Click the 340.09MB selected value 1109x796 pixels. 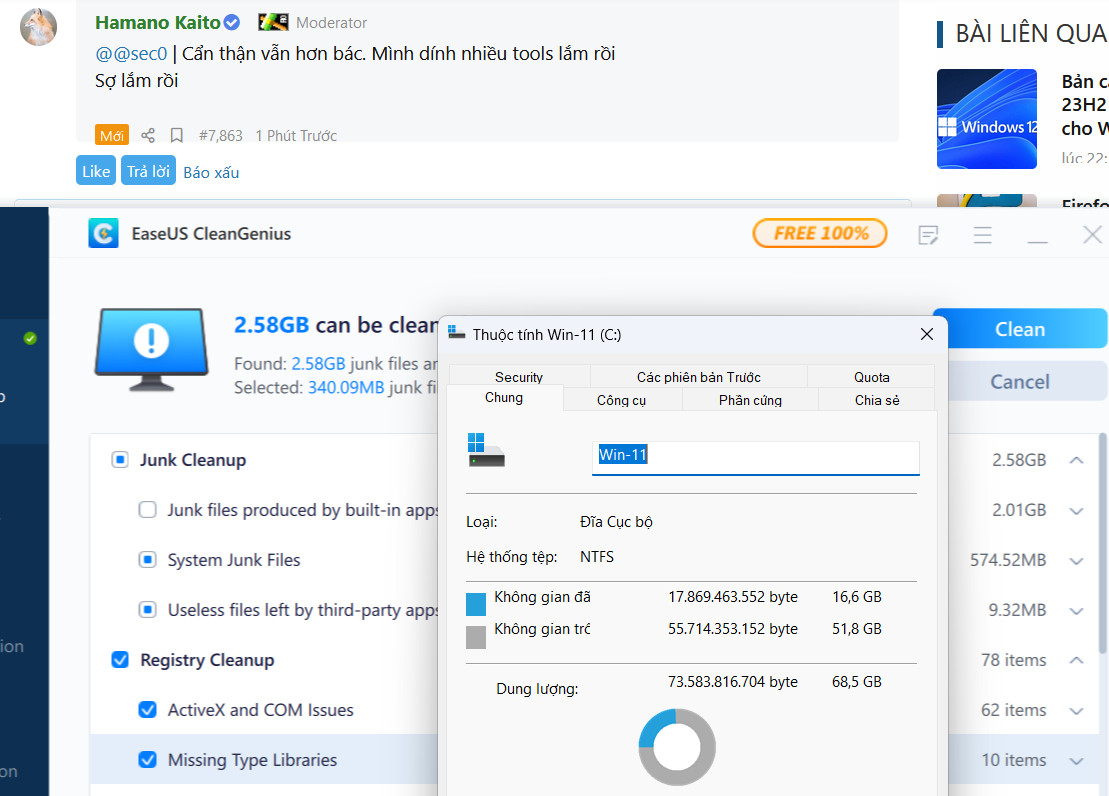346,388
